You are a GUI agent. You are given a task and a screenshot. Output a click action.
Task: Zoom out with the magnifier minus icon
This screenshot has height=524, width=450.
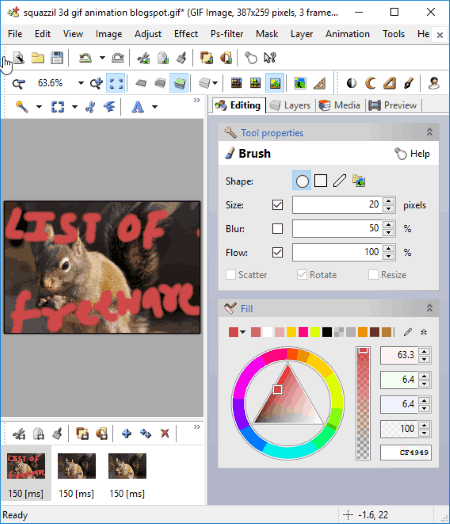coord(18,83)
